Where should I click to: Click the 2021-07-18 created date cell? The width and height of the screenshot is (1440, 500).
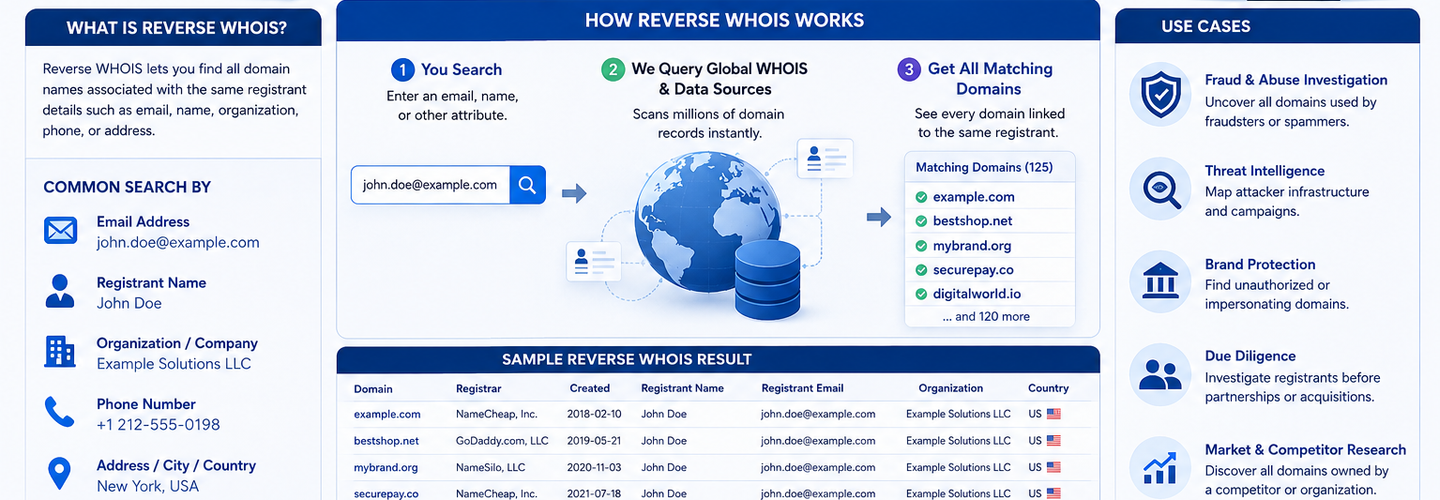coord(594,494)
